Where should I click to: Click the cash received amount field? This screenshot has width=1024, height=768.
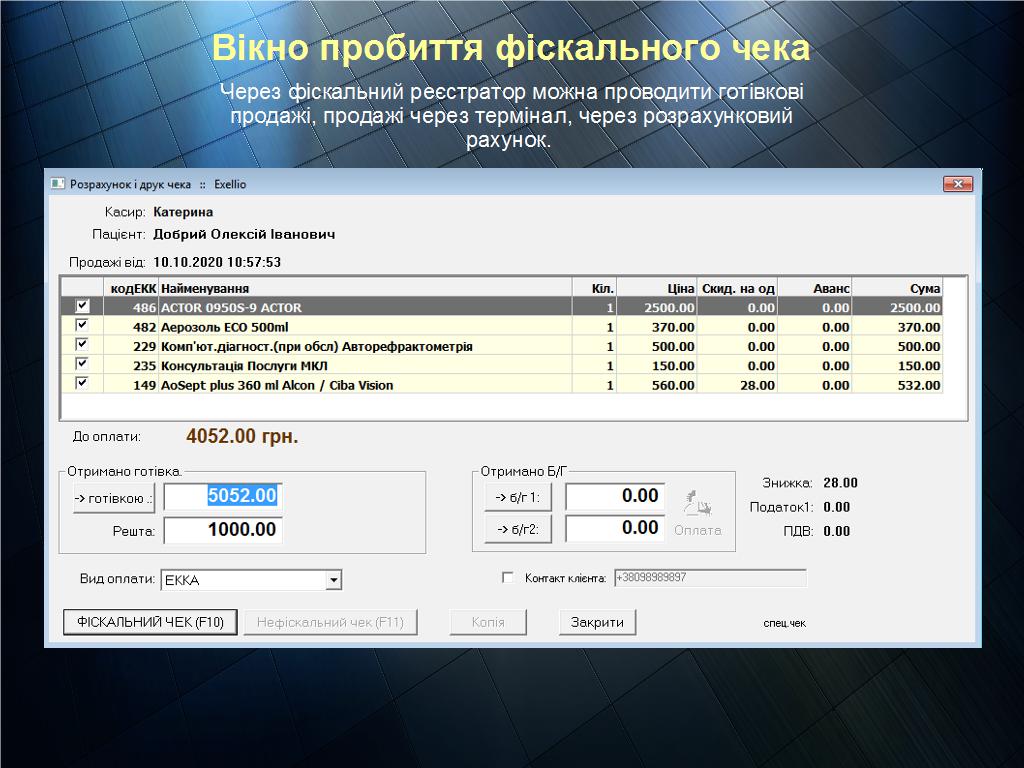223,497
